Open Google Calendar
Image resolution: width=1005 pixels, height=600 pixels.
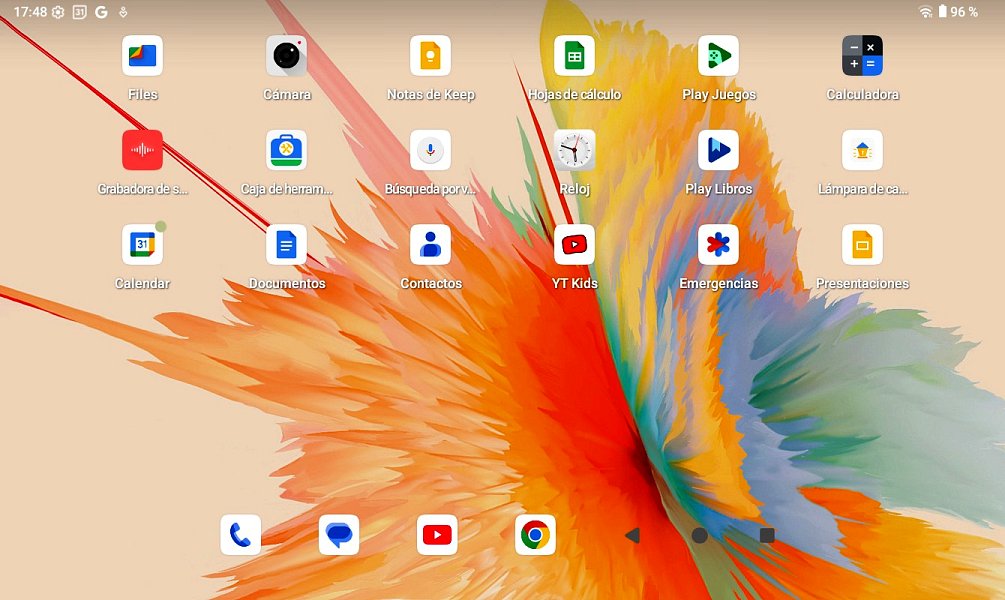pos(142,245)
